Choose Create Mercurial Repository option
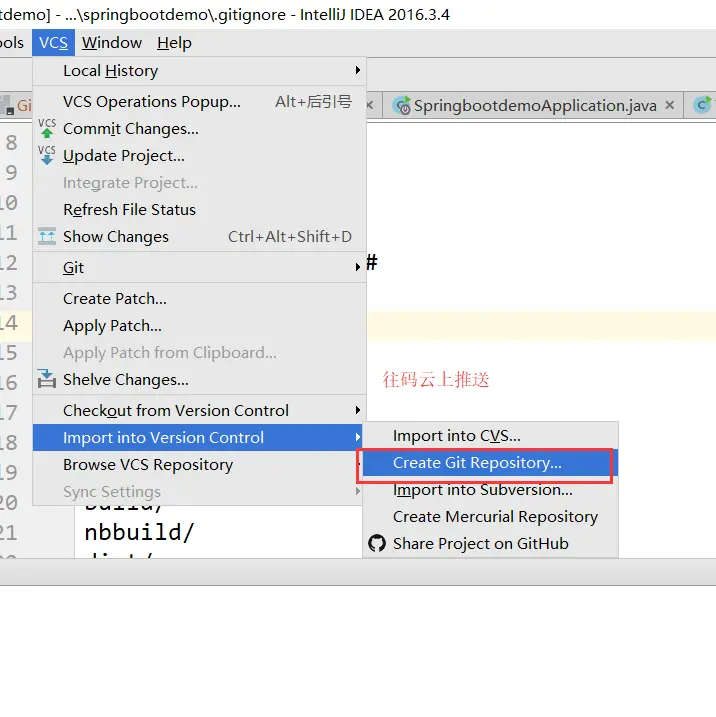Screen dimensions: 716x717 490,517
